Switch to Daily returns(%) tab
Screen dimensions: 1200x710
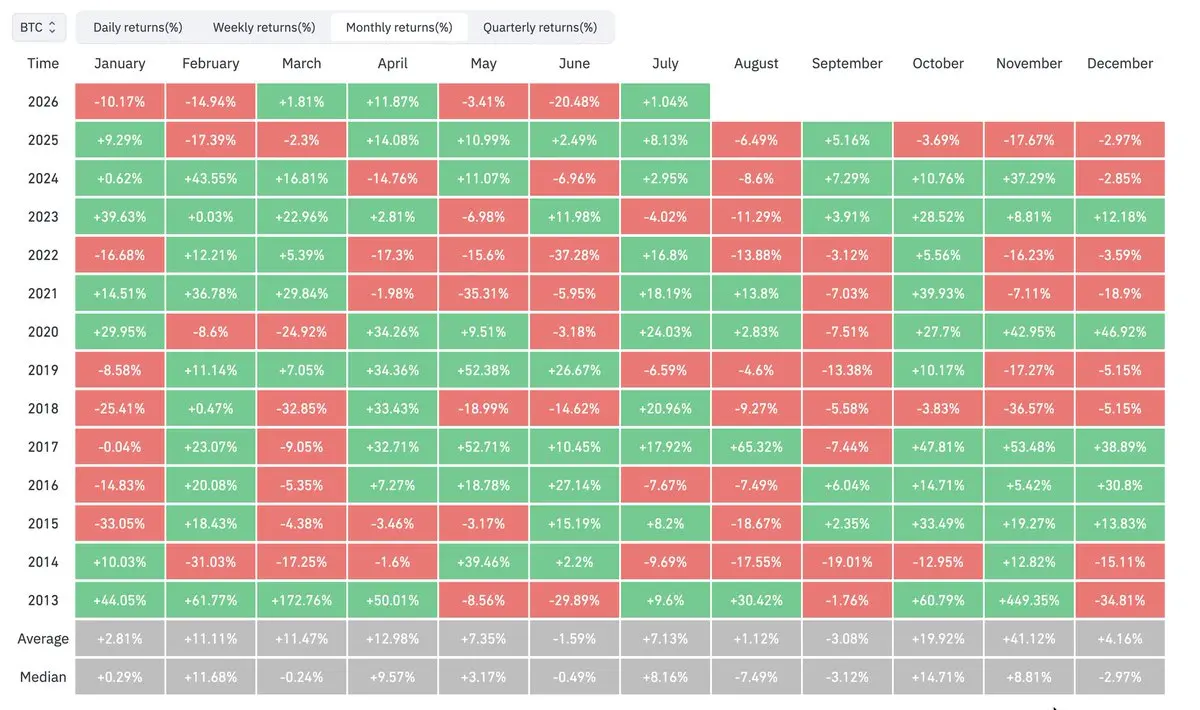point(138,27)
